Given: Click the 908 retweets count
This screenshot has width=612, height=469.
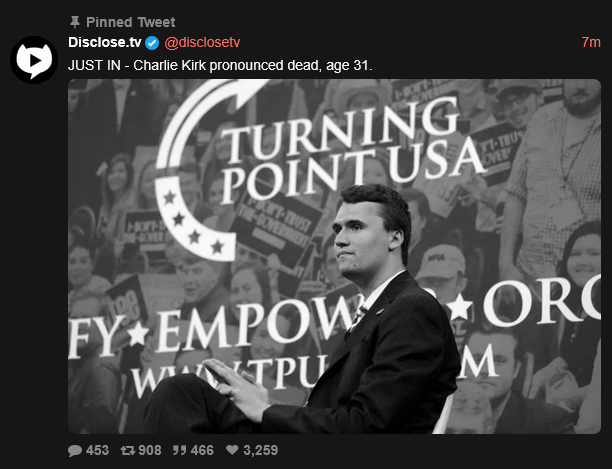Looking at the screenshot, I should 150,450.
